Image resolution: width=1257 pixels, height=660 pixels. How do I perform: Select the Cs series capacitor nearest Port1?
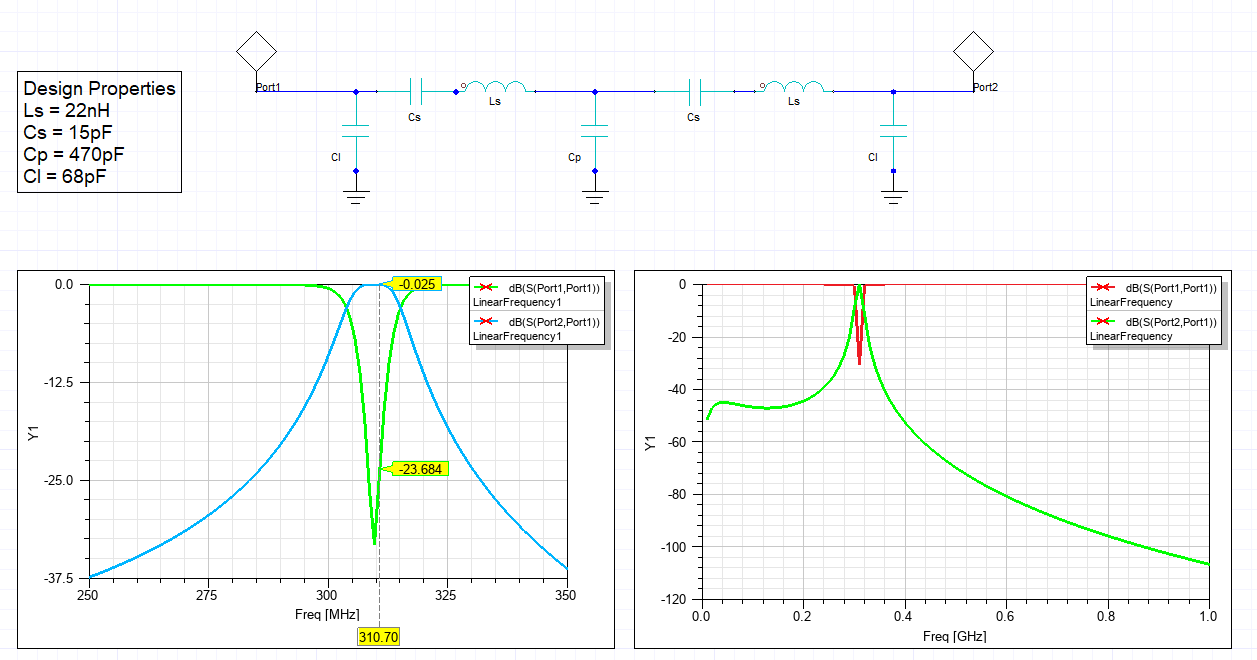(415, 92)
